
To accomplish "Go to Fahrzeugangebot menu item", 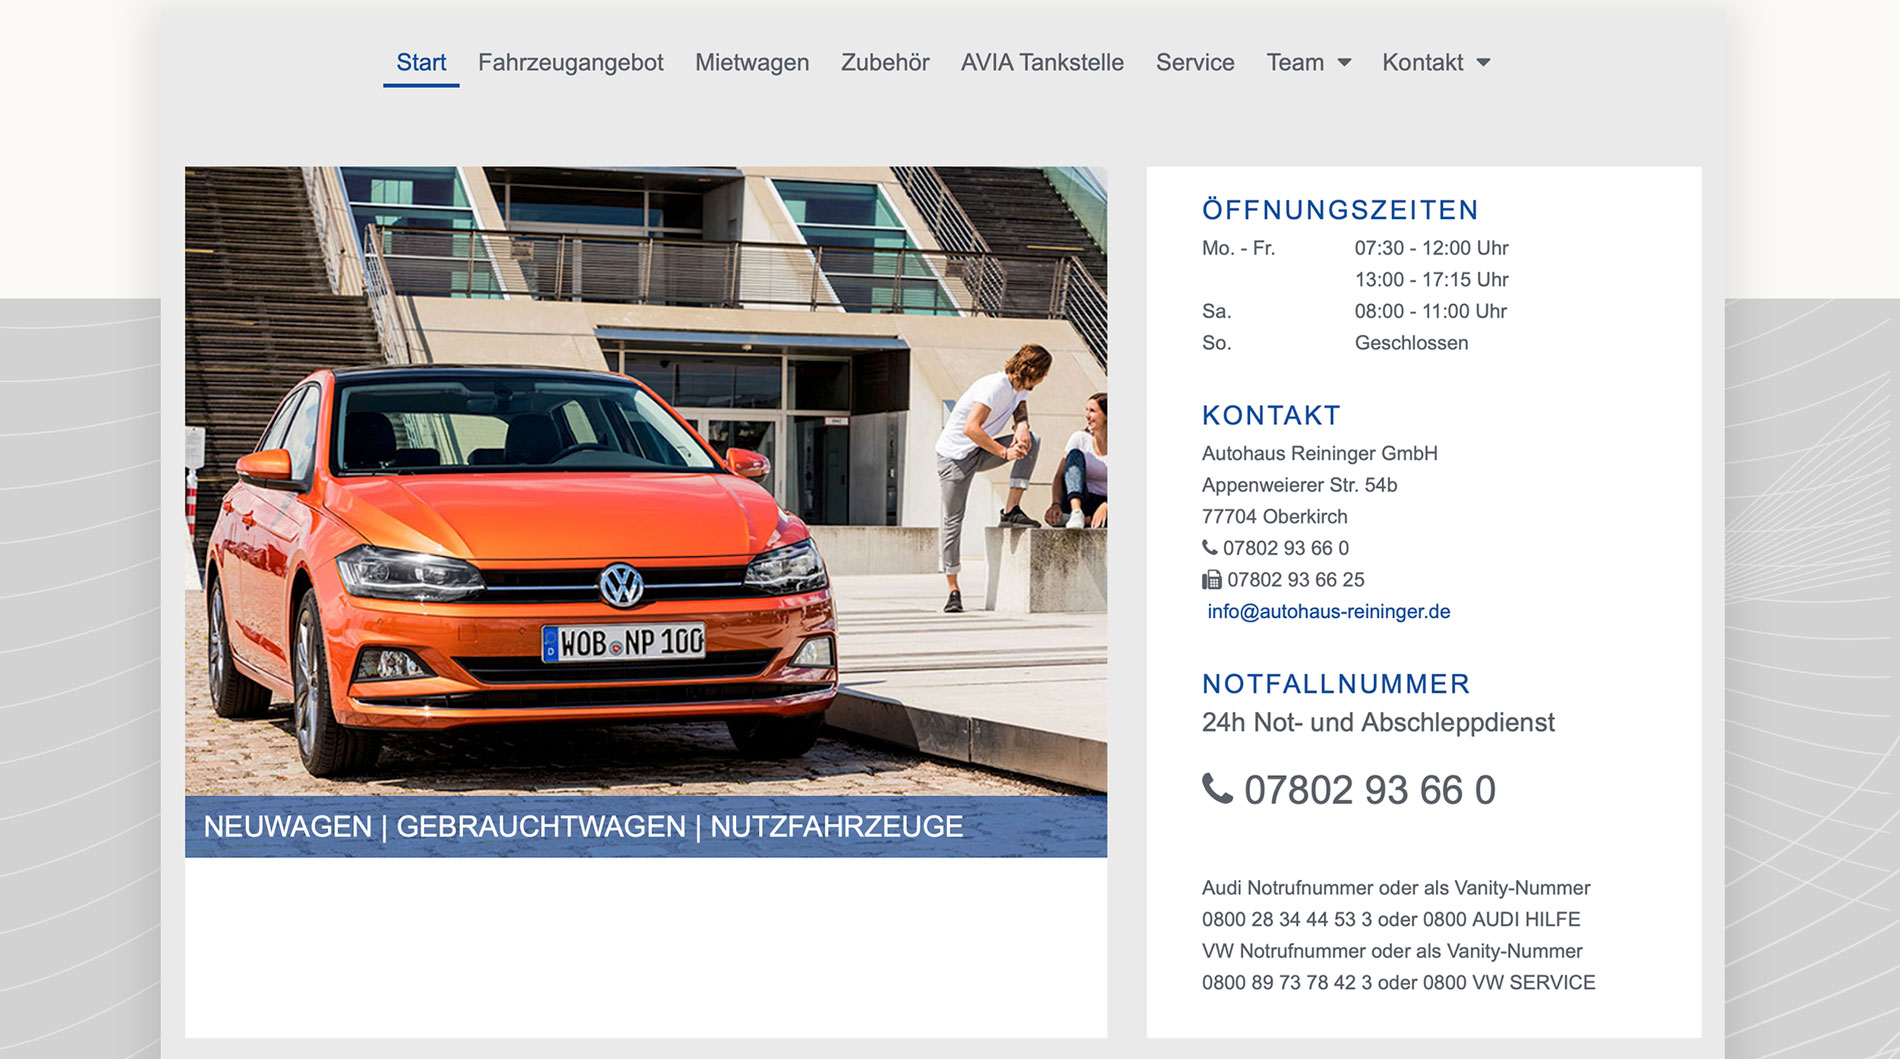I will [570, 62].
